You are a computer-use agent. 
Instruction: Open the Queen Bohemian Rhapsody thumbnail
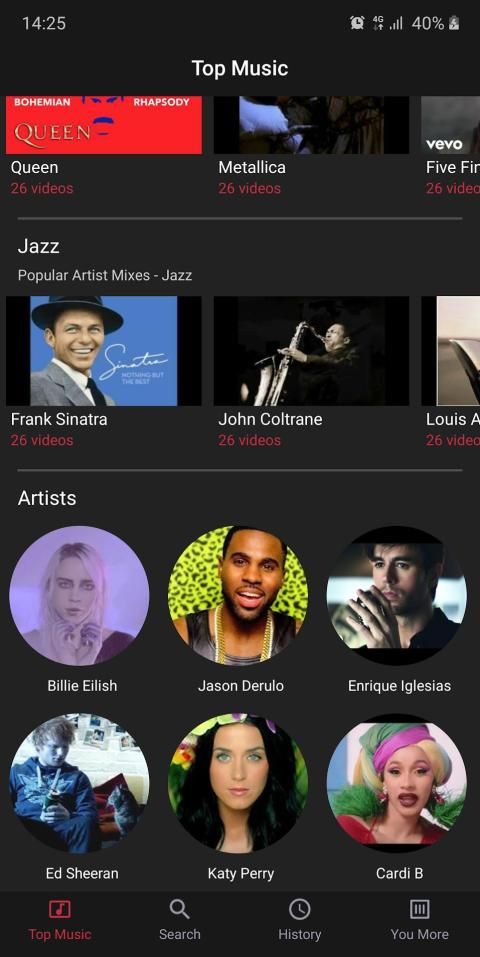click(104, 125)
